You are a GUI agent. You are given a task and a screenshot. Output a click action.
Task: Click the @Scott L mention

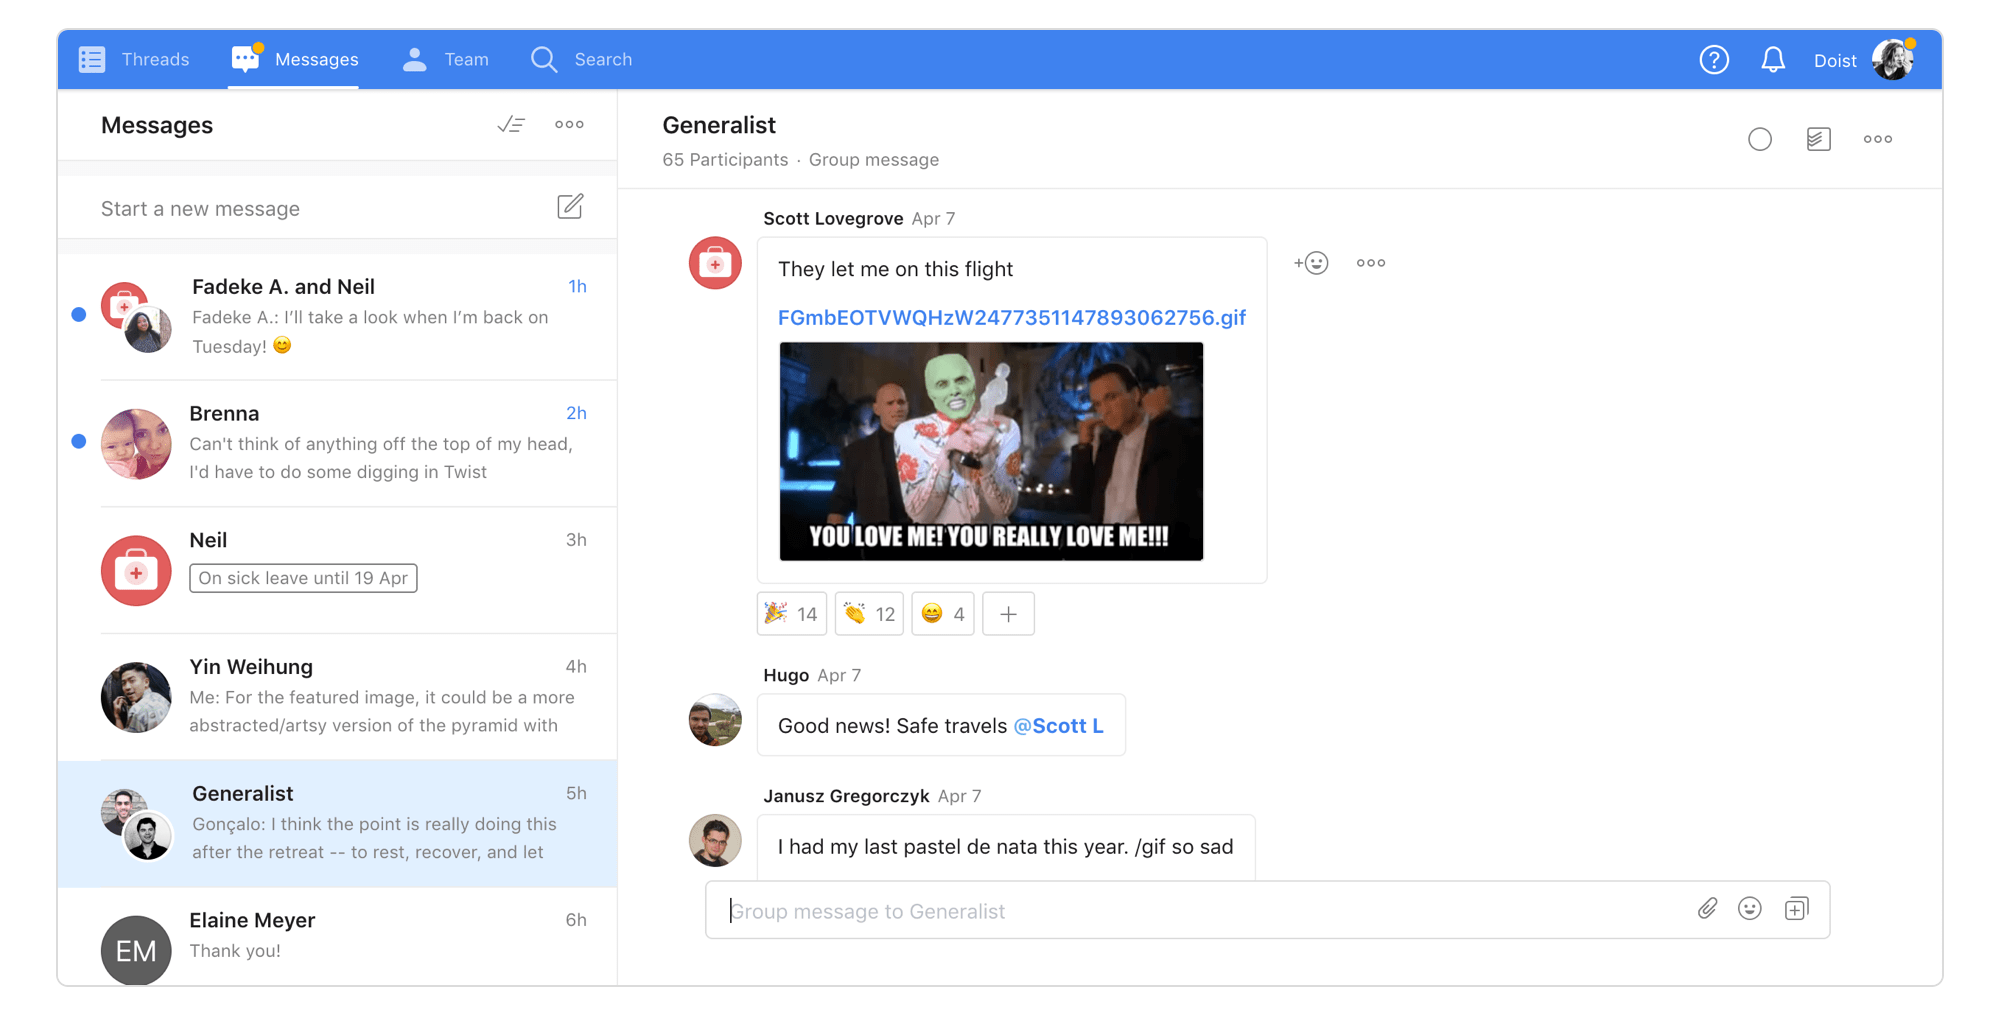[1059, 726]
